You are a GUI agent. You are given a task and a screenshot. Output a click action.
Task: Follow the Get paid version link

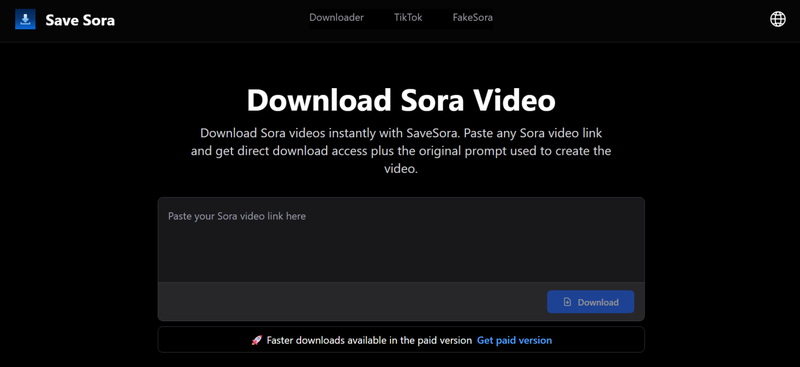(514, 340)
